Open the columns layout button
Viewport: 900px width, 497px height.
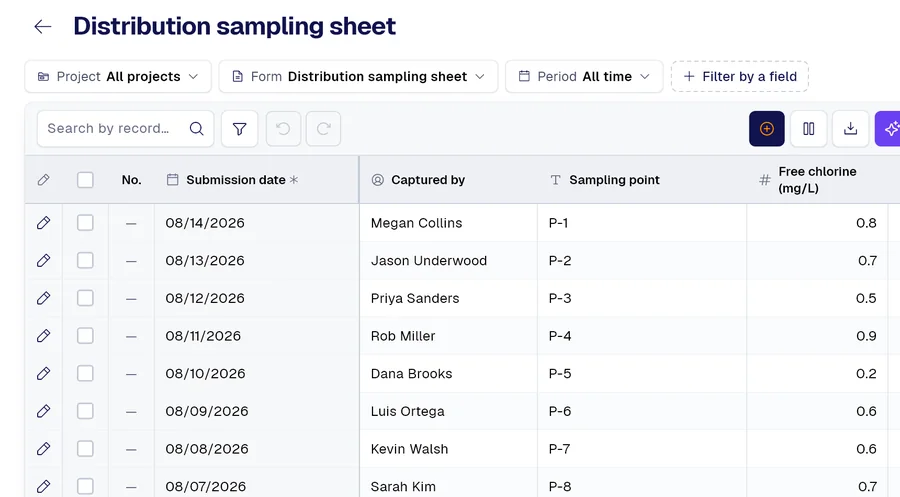click(x=809, y=129)
